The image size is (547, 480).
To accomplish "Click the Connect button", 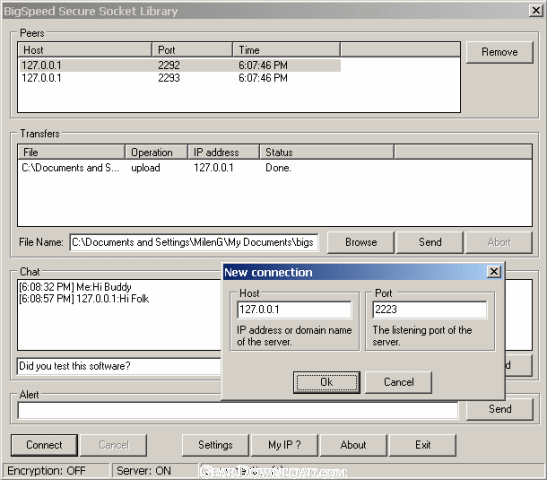I will click(44, 445).
